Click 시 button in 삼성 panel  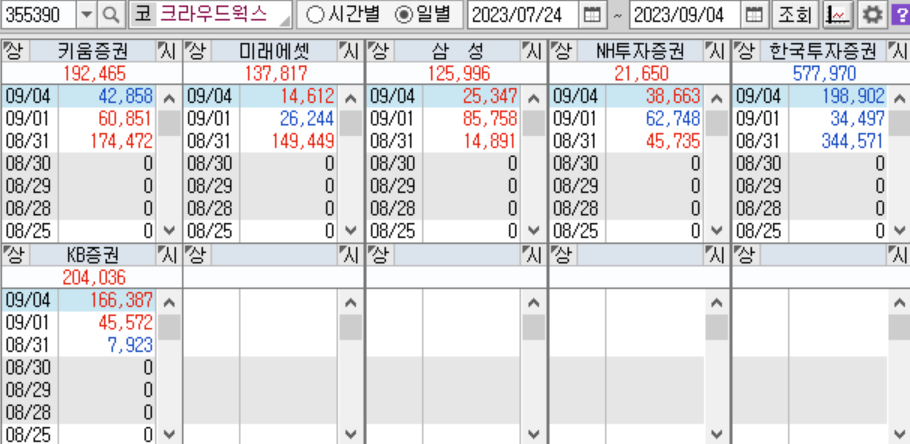532,52
